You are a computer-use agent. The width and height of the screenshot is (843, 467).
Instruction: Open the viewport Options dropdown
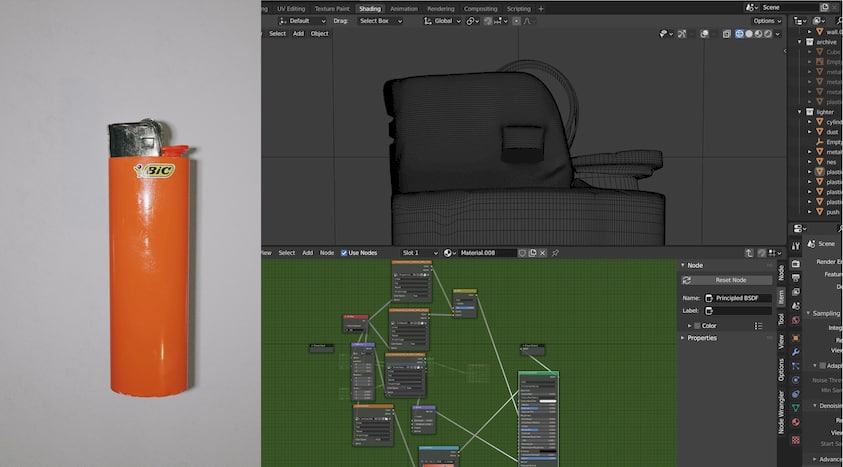coord(767,21)
